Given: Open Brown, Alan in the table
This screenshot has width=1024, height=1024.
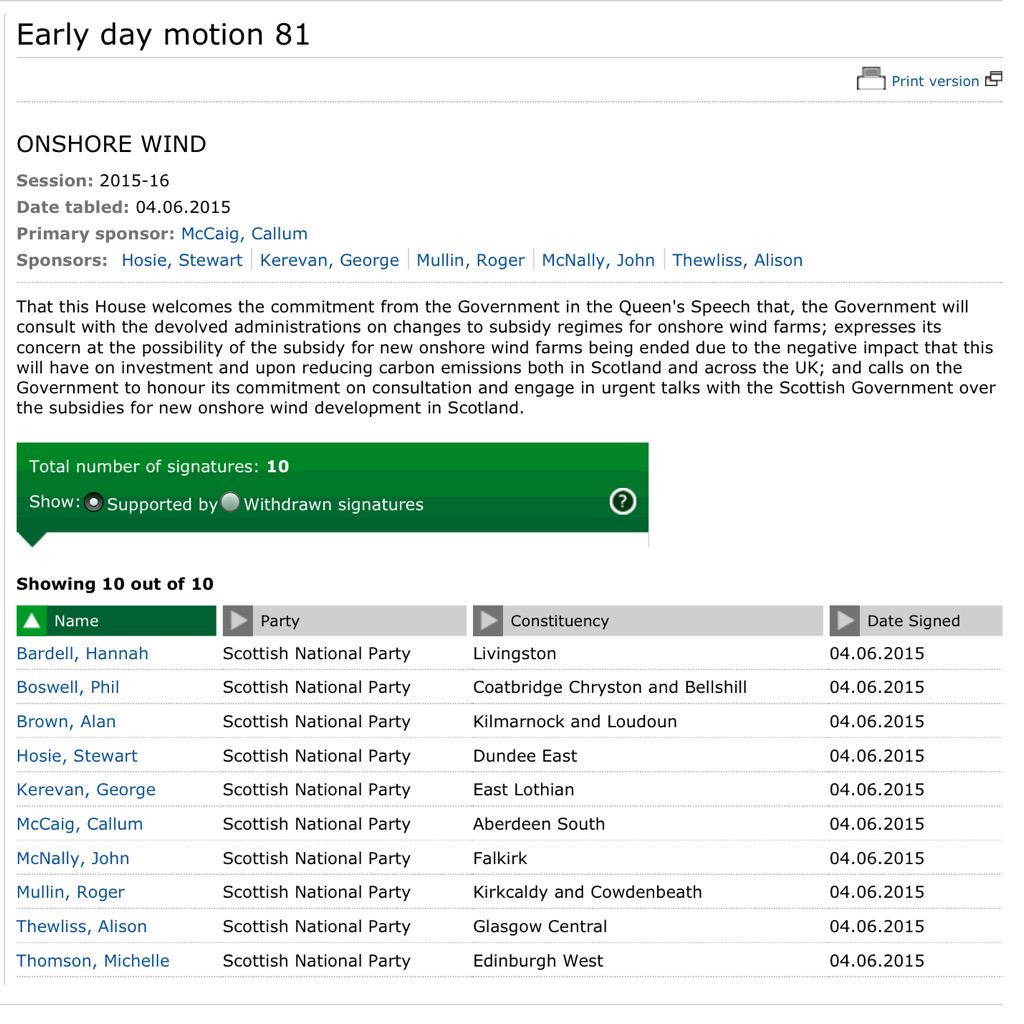Looking at the screenshot, I should pos(66,722).
